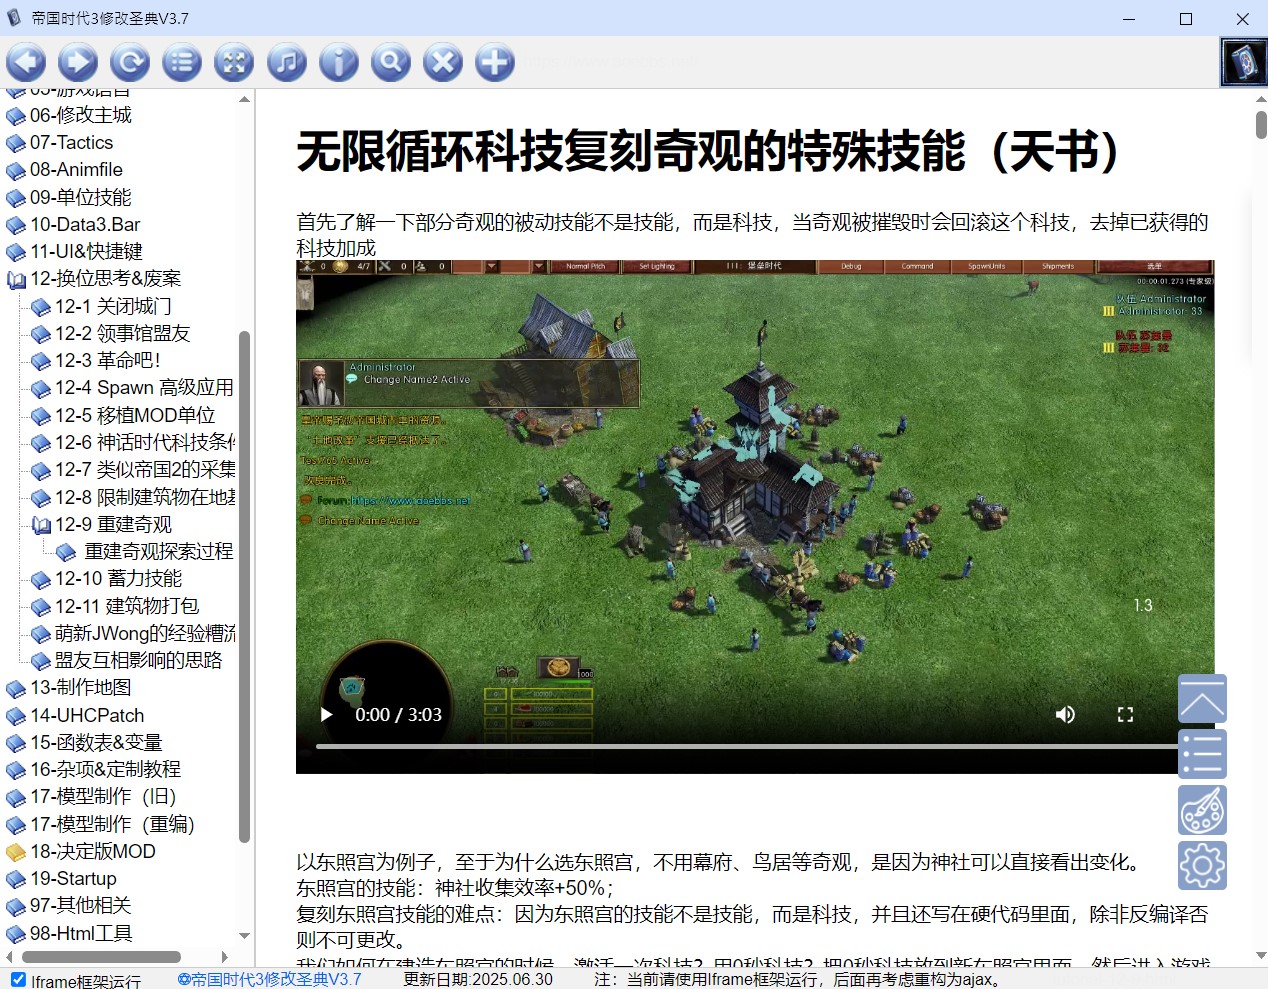Jump to top with floating up-arrow button
Screen dimensions: 1268x989
[1202, 699]
